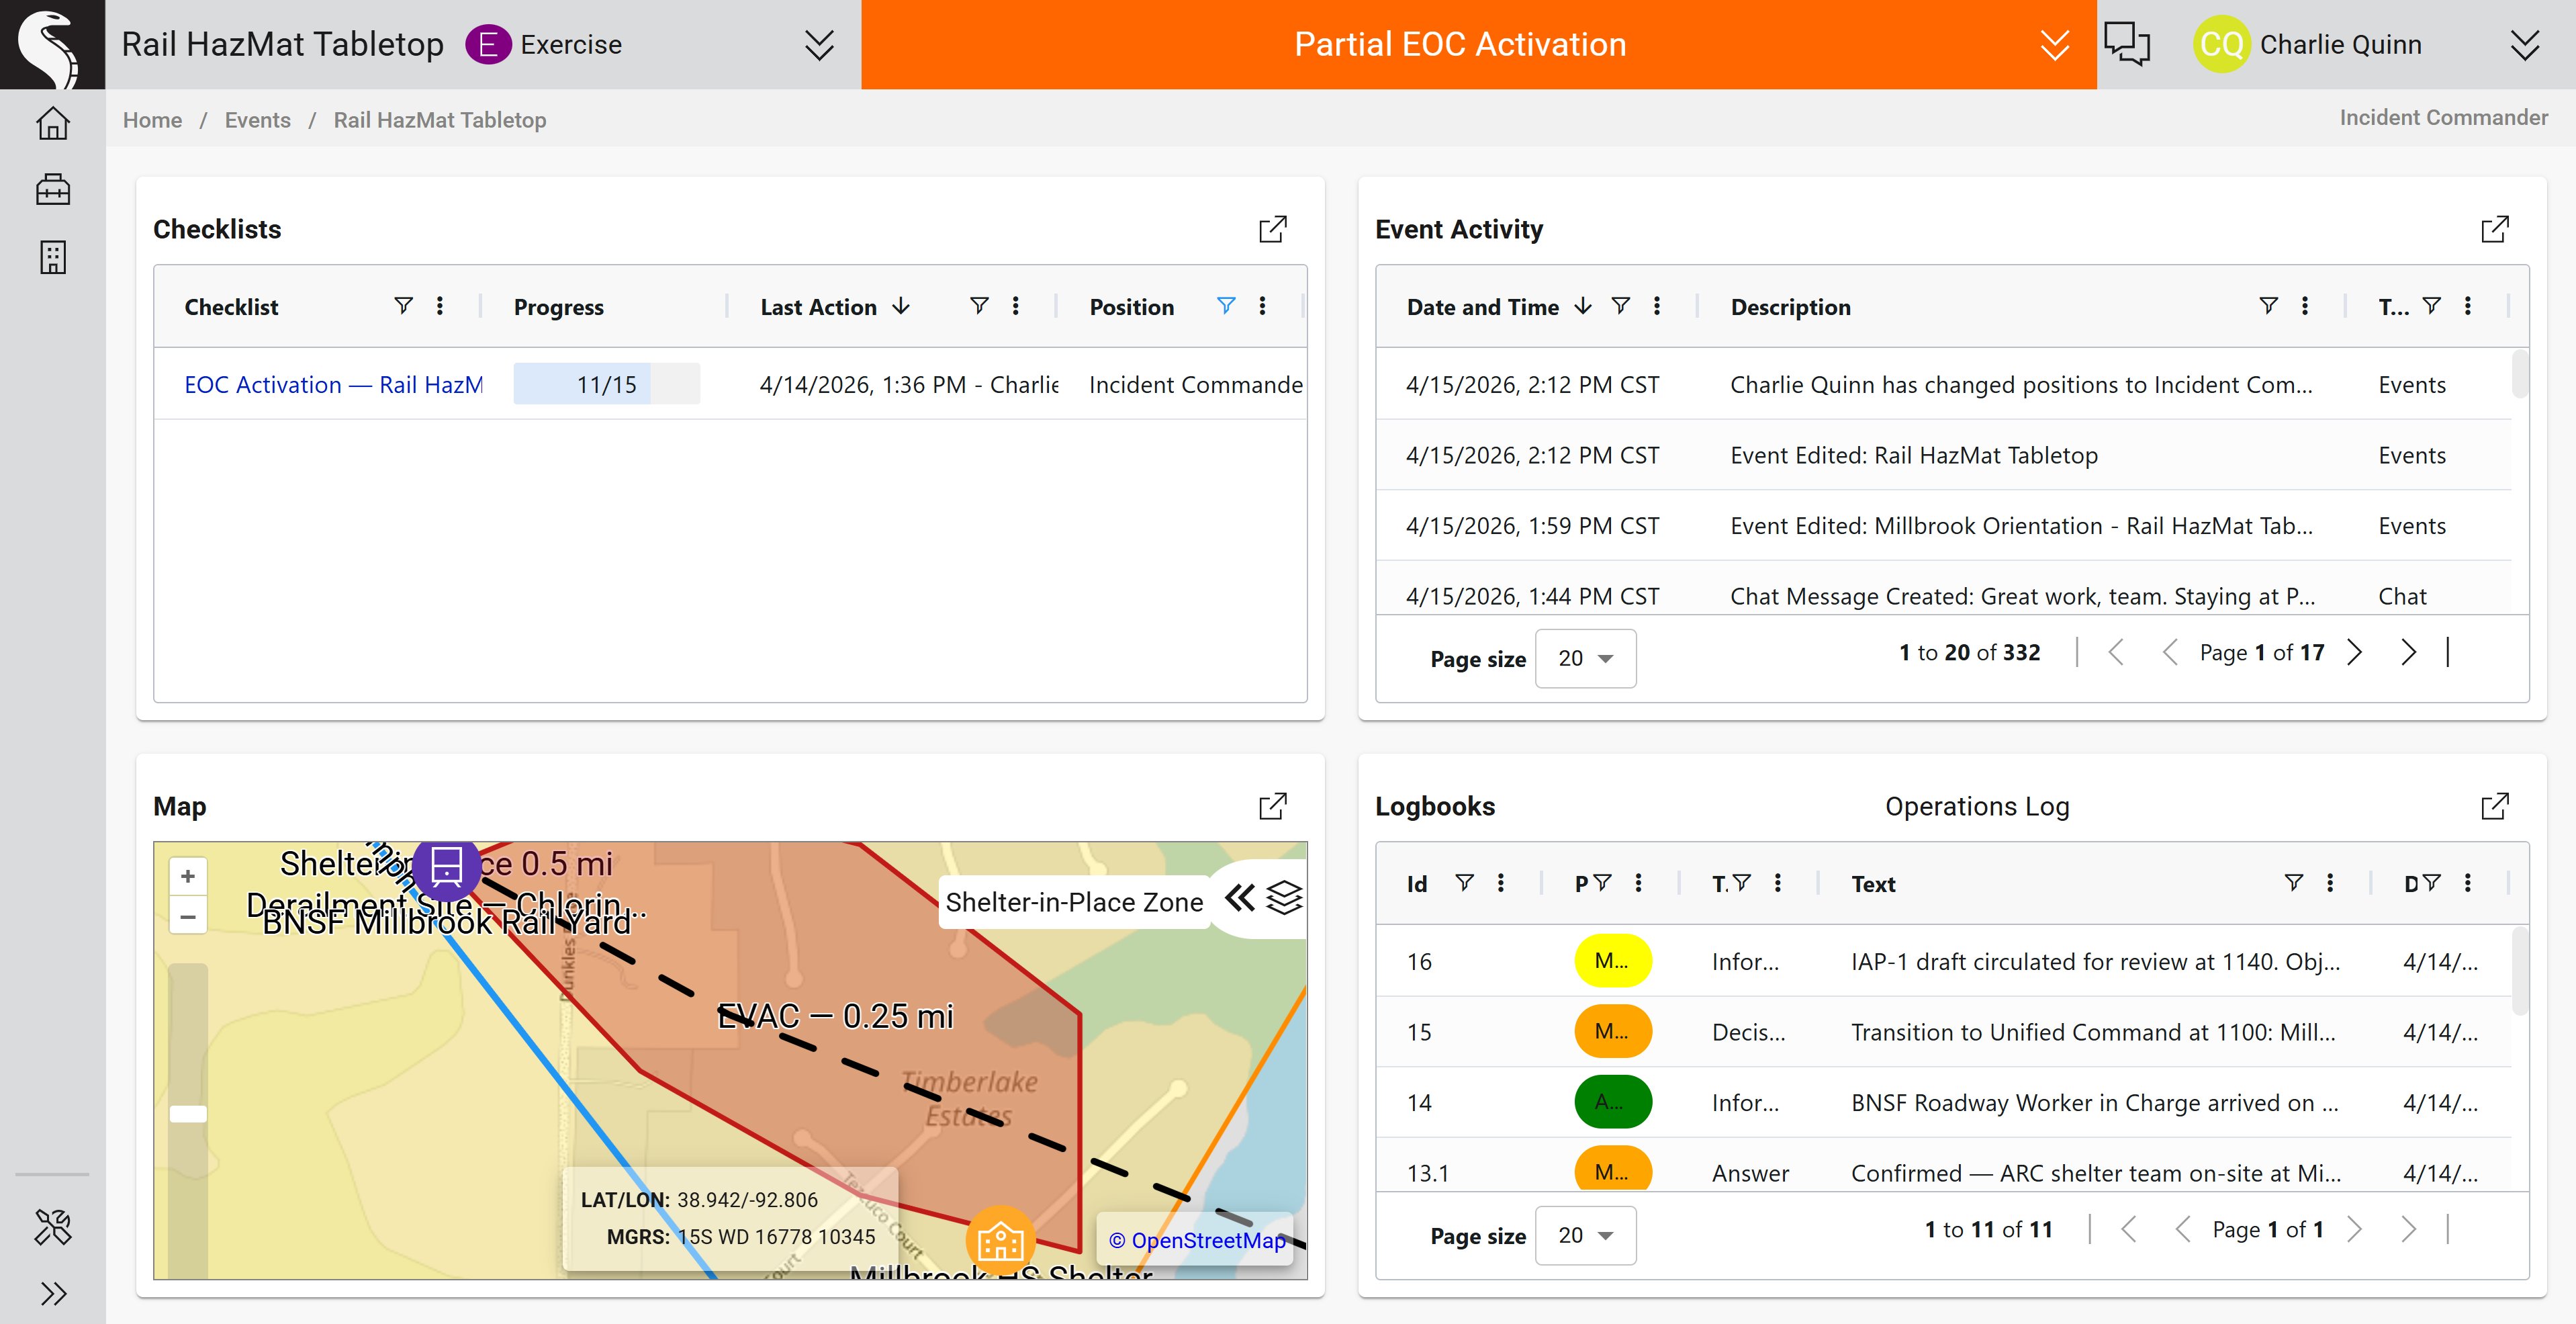Open the toolbox sidebar icon
This screenshot has width=2576, height=1324.
[x=53, y=190]
